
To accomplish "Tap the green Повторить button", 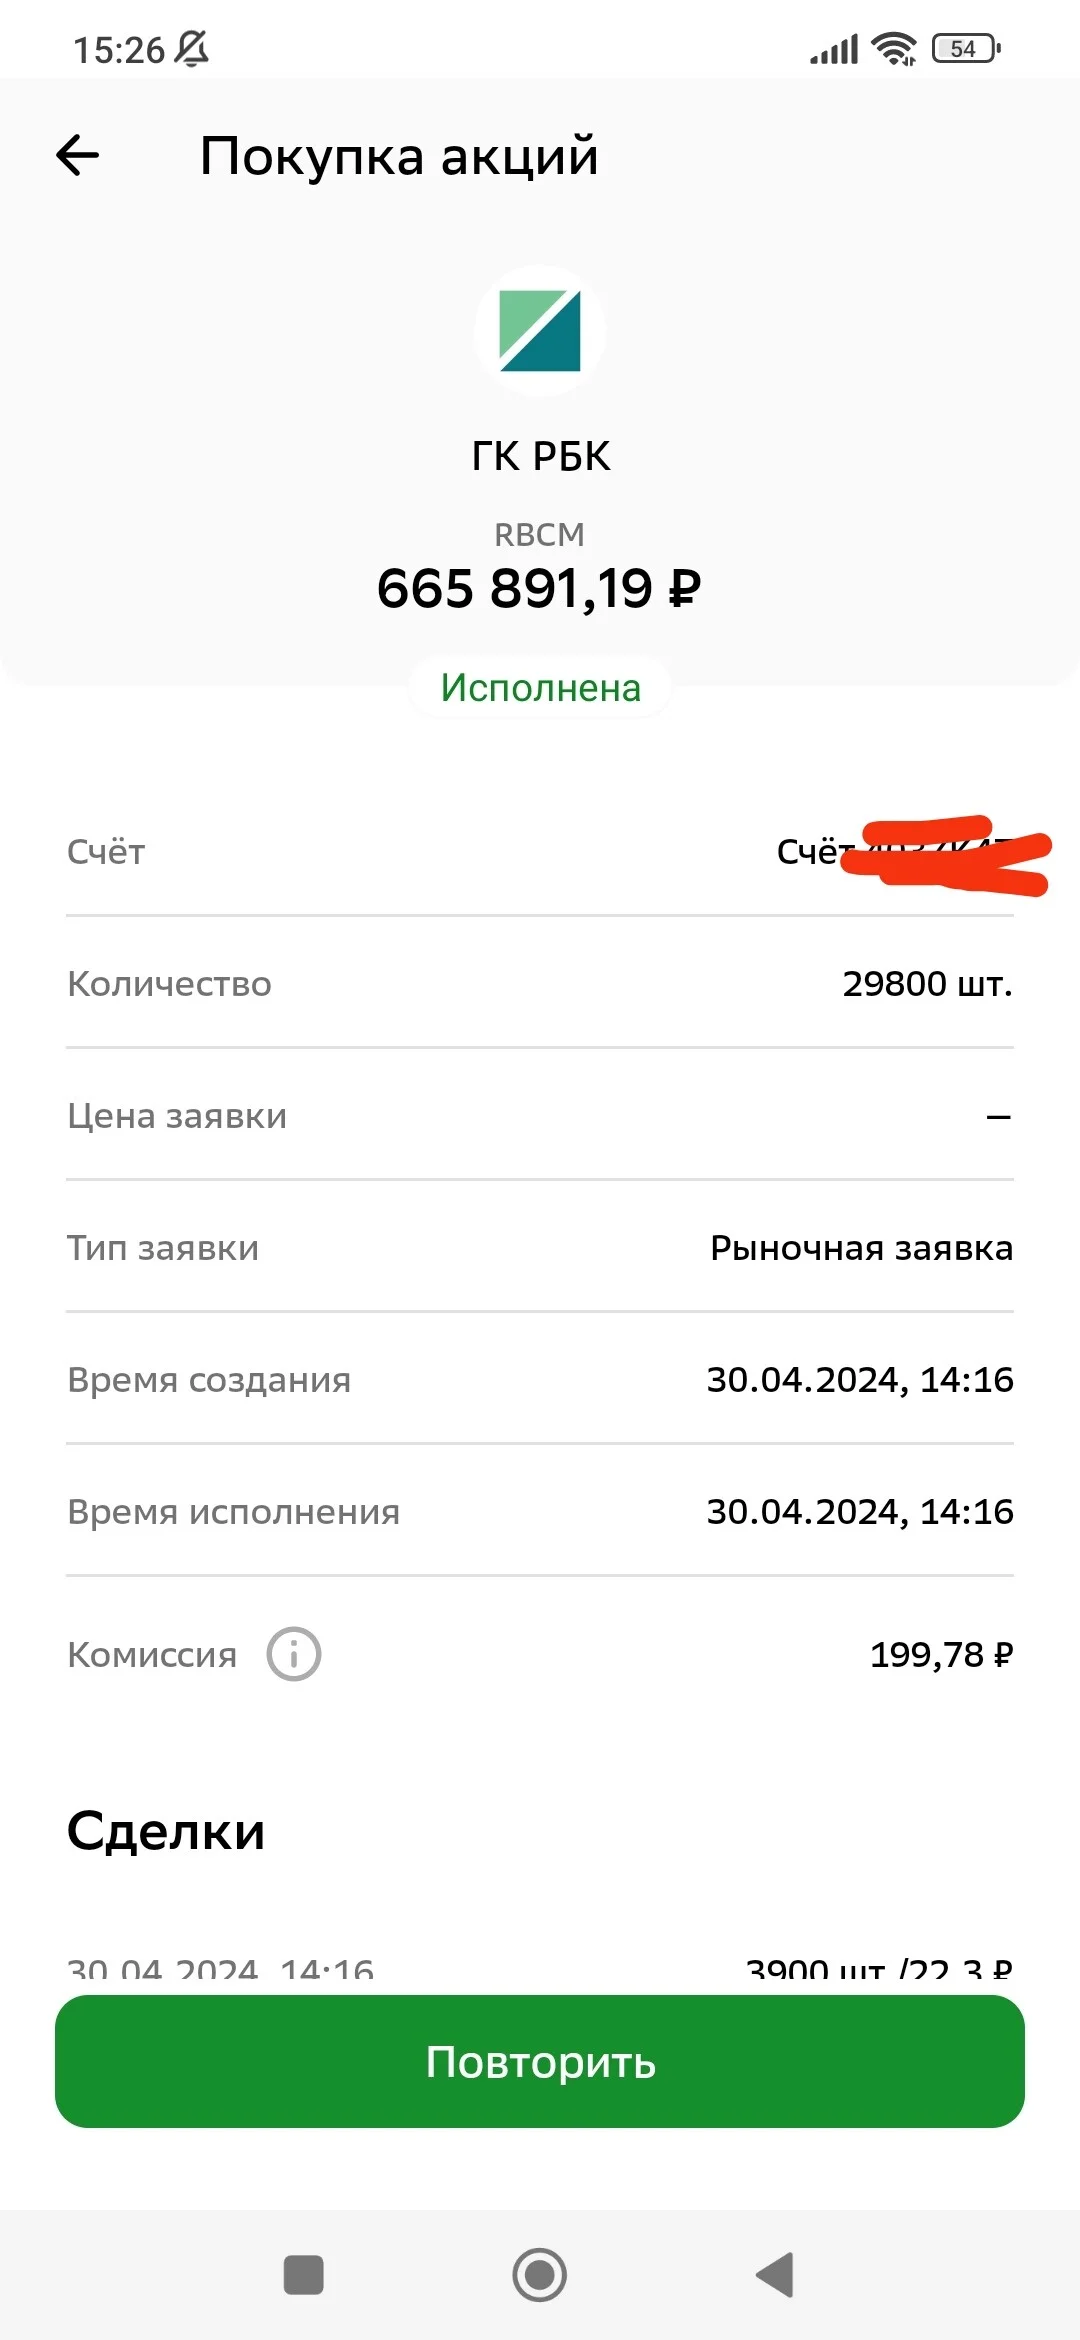I will (540, 2061).
